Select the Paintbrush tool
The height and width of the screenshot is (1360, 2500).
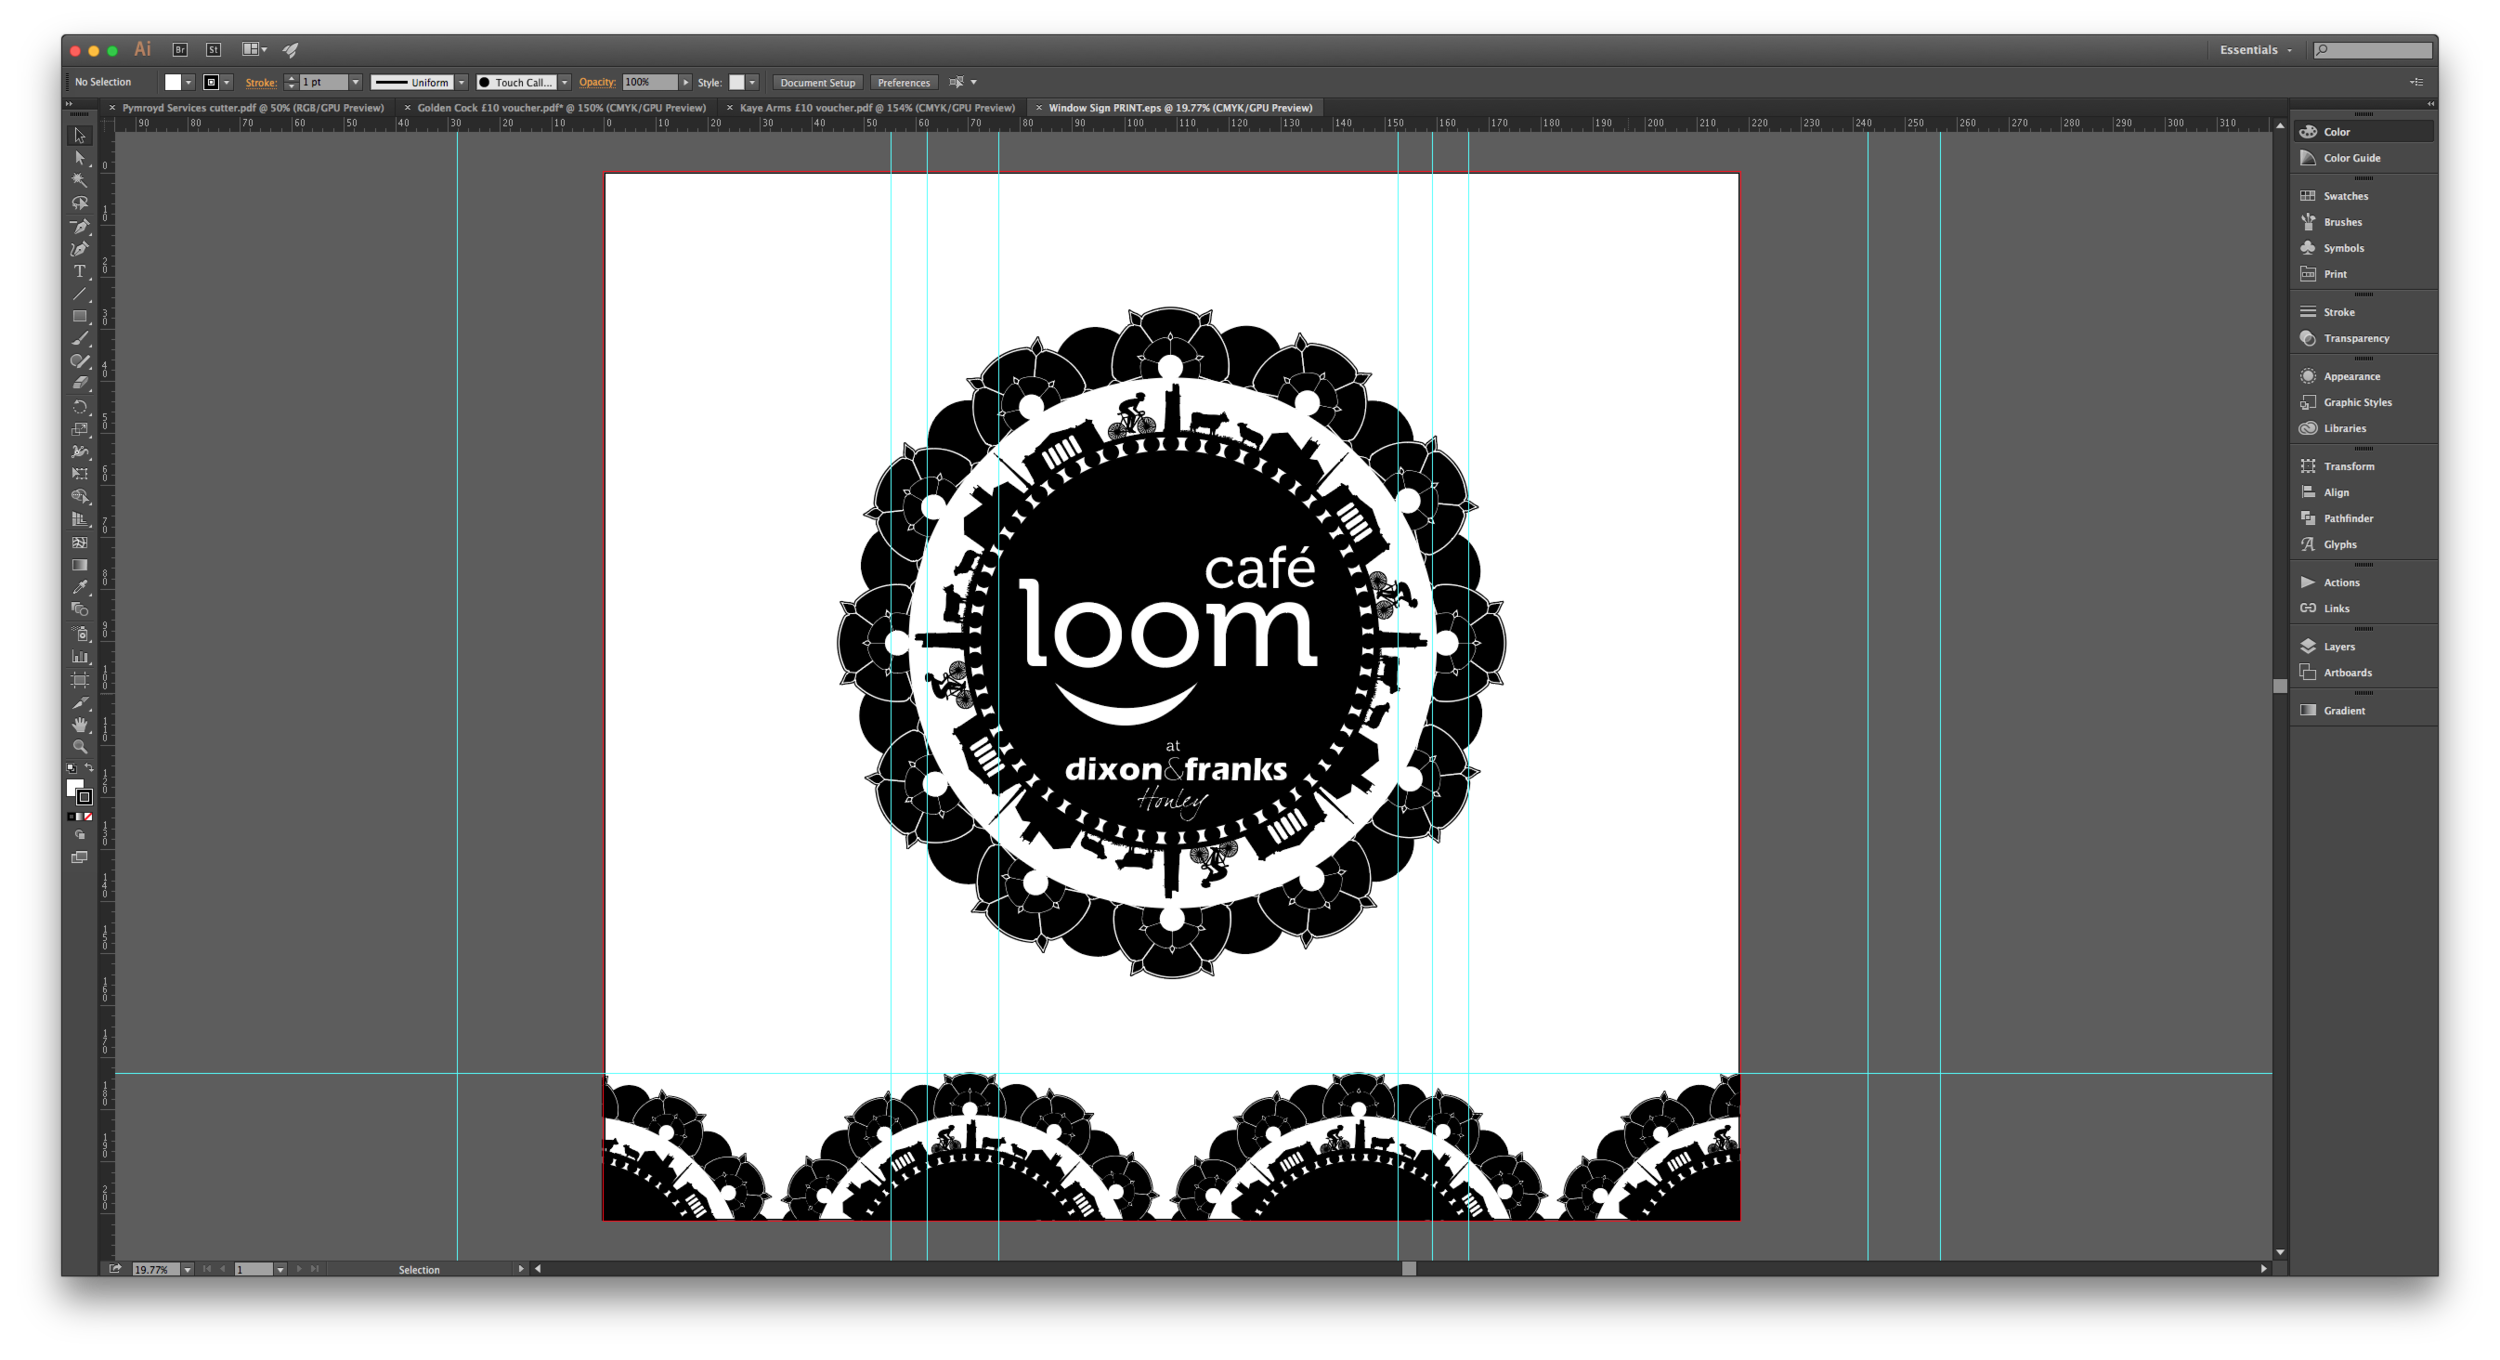pos(80,339)
